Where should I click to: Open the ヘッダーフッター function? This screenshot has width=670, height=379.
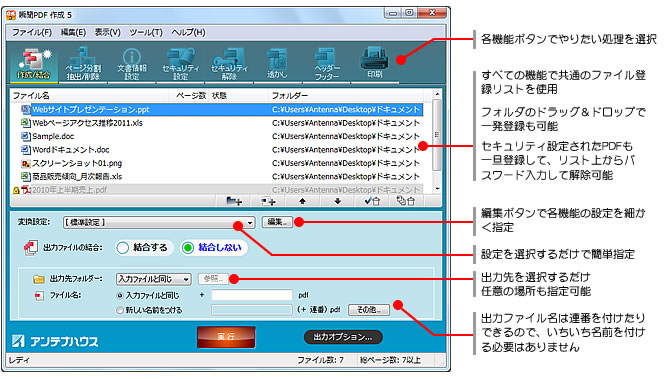pyautogui.click(x=326, y=64)
